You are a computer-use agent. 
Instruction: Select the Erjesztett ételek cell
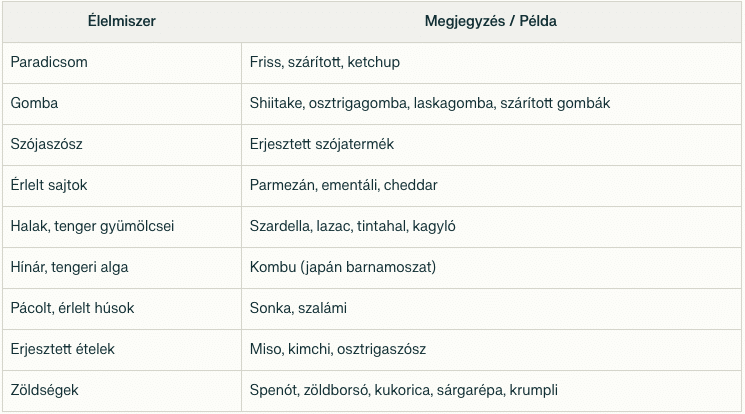pyautogui.click(x=122, y=350)
